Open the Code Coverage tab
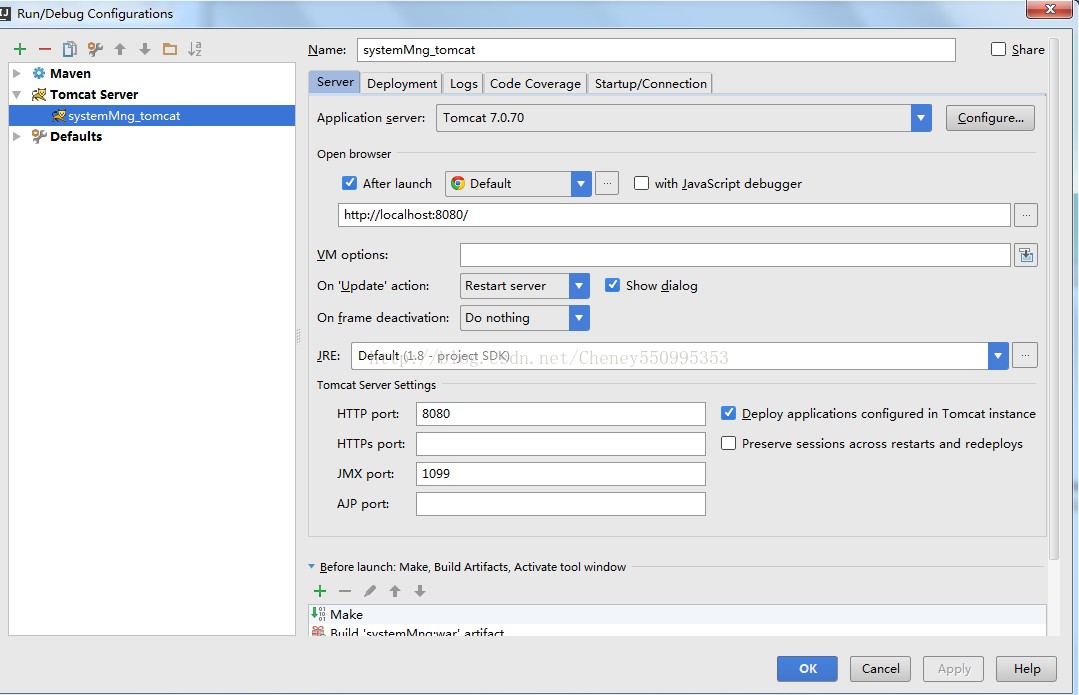The width and height of the screenshot is (1079, 695). pyautogui.click(x=535, y=83)
